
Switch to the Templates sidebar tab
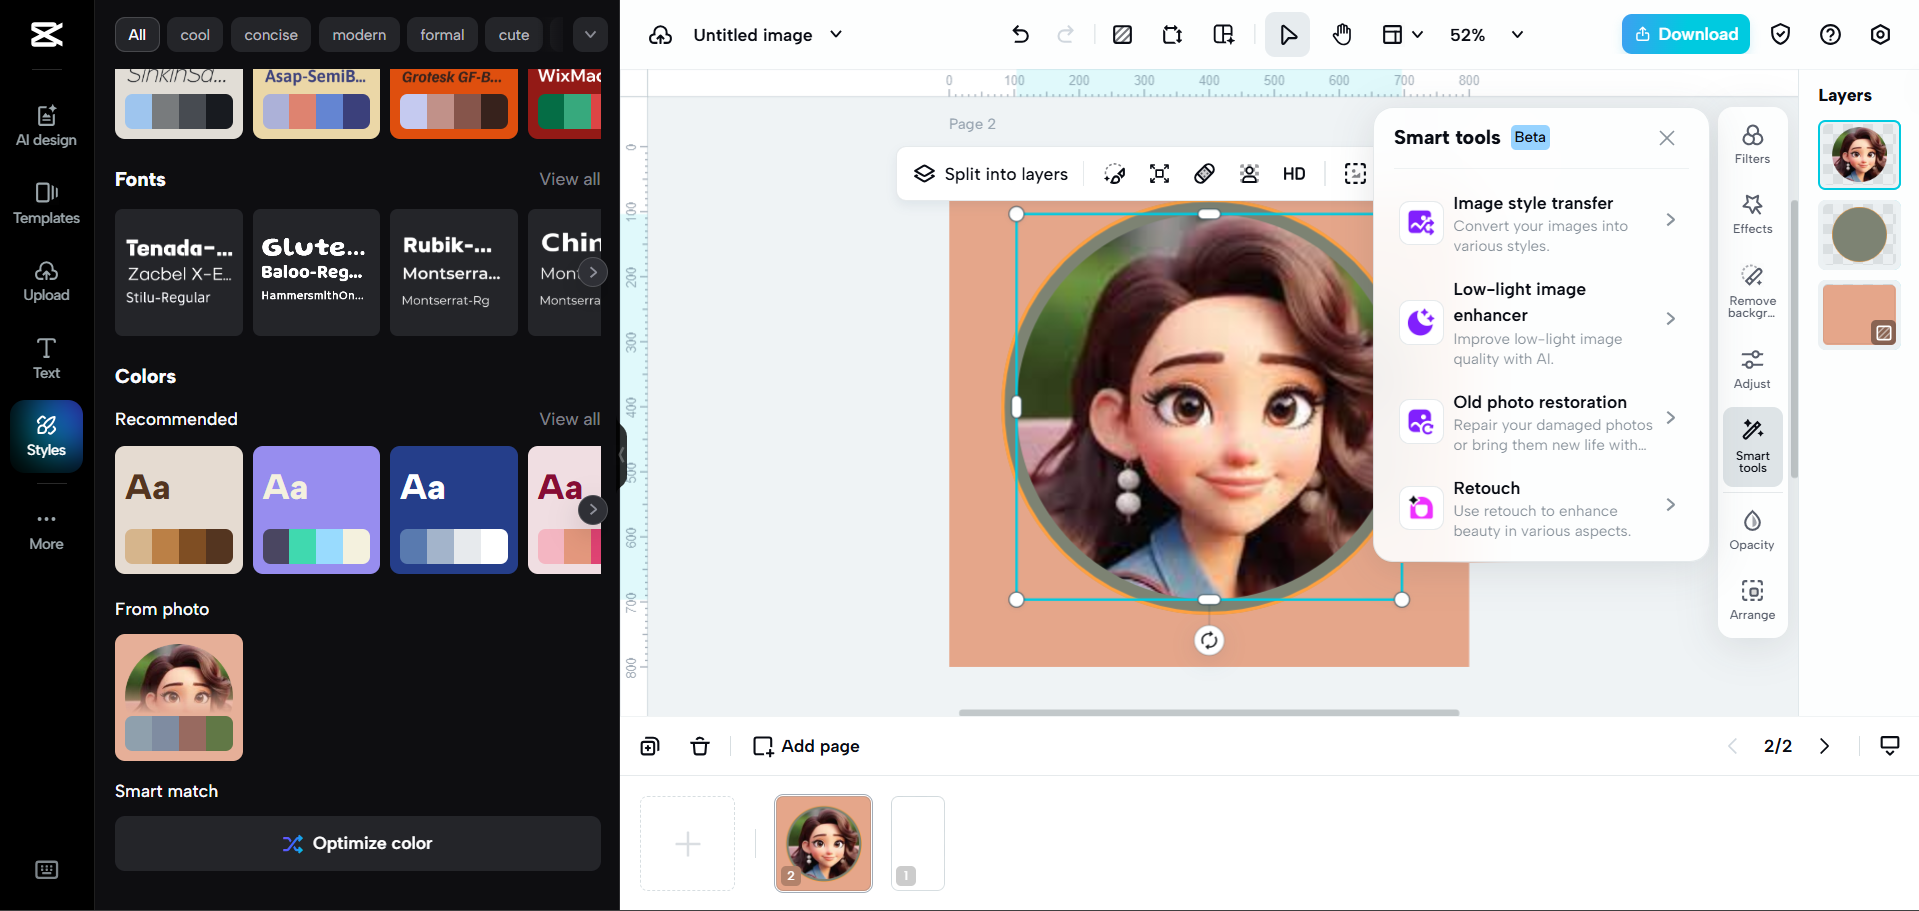(46, 204)
